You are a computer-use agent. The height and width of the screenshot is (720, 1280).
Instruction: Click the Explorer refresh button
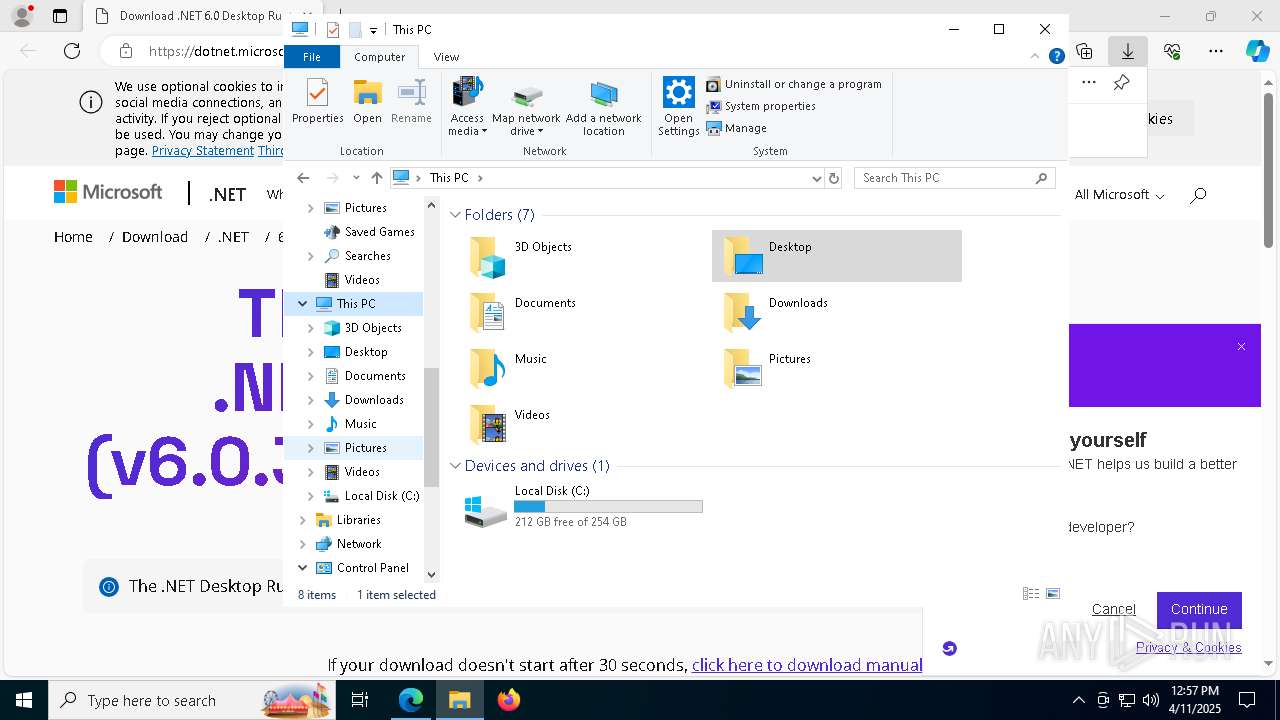(834, 178)
